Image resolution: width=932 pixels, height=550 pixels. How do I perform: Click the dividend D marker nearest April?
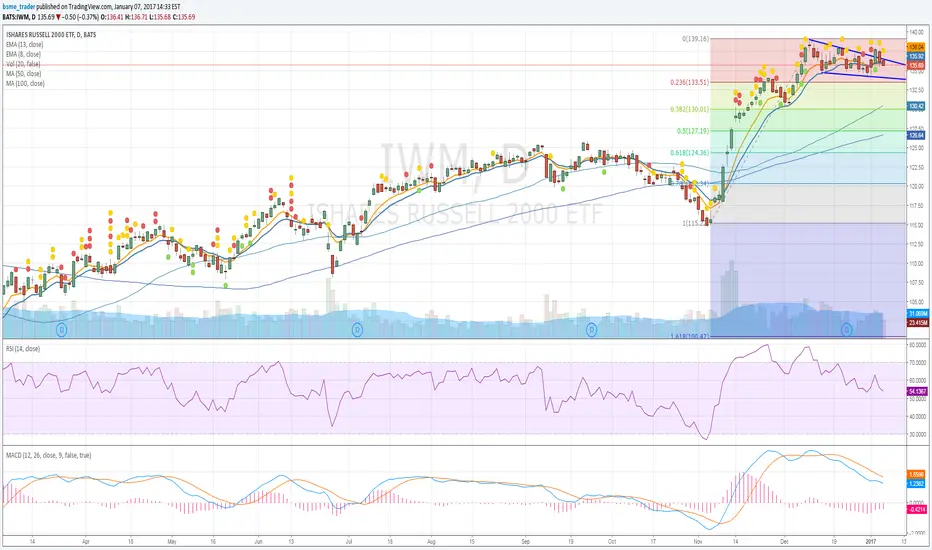61,329
